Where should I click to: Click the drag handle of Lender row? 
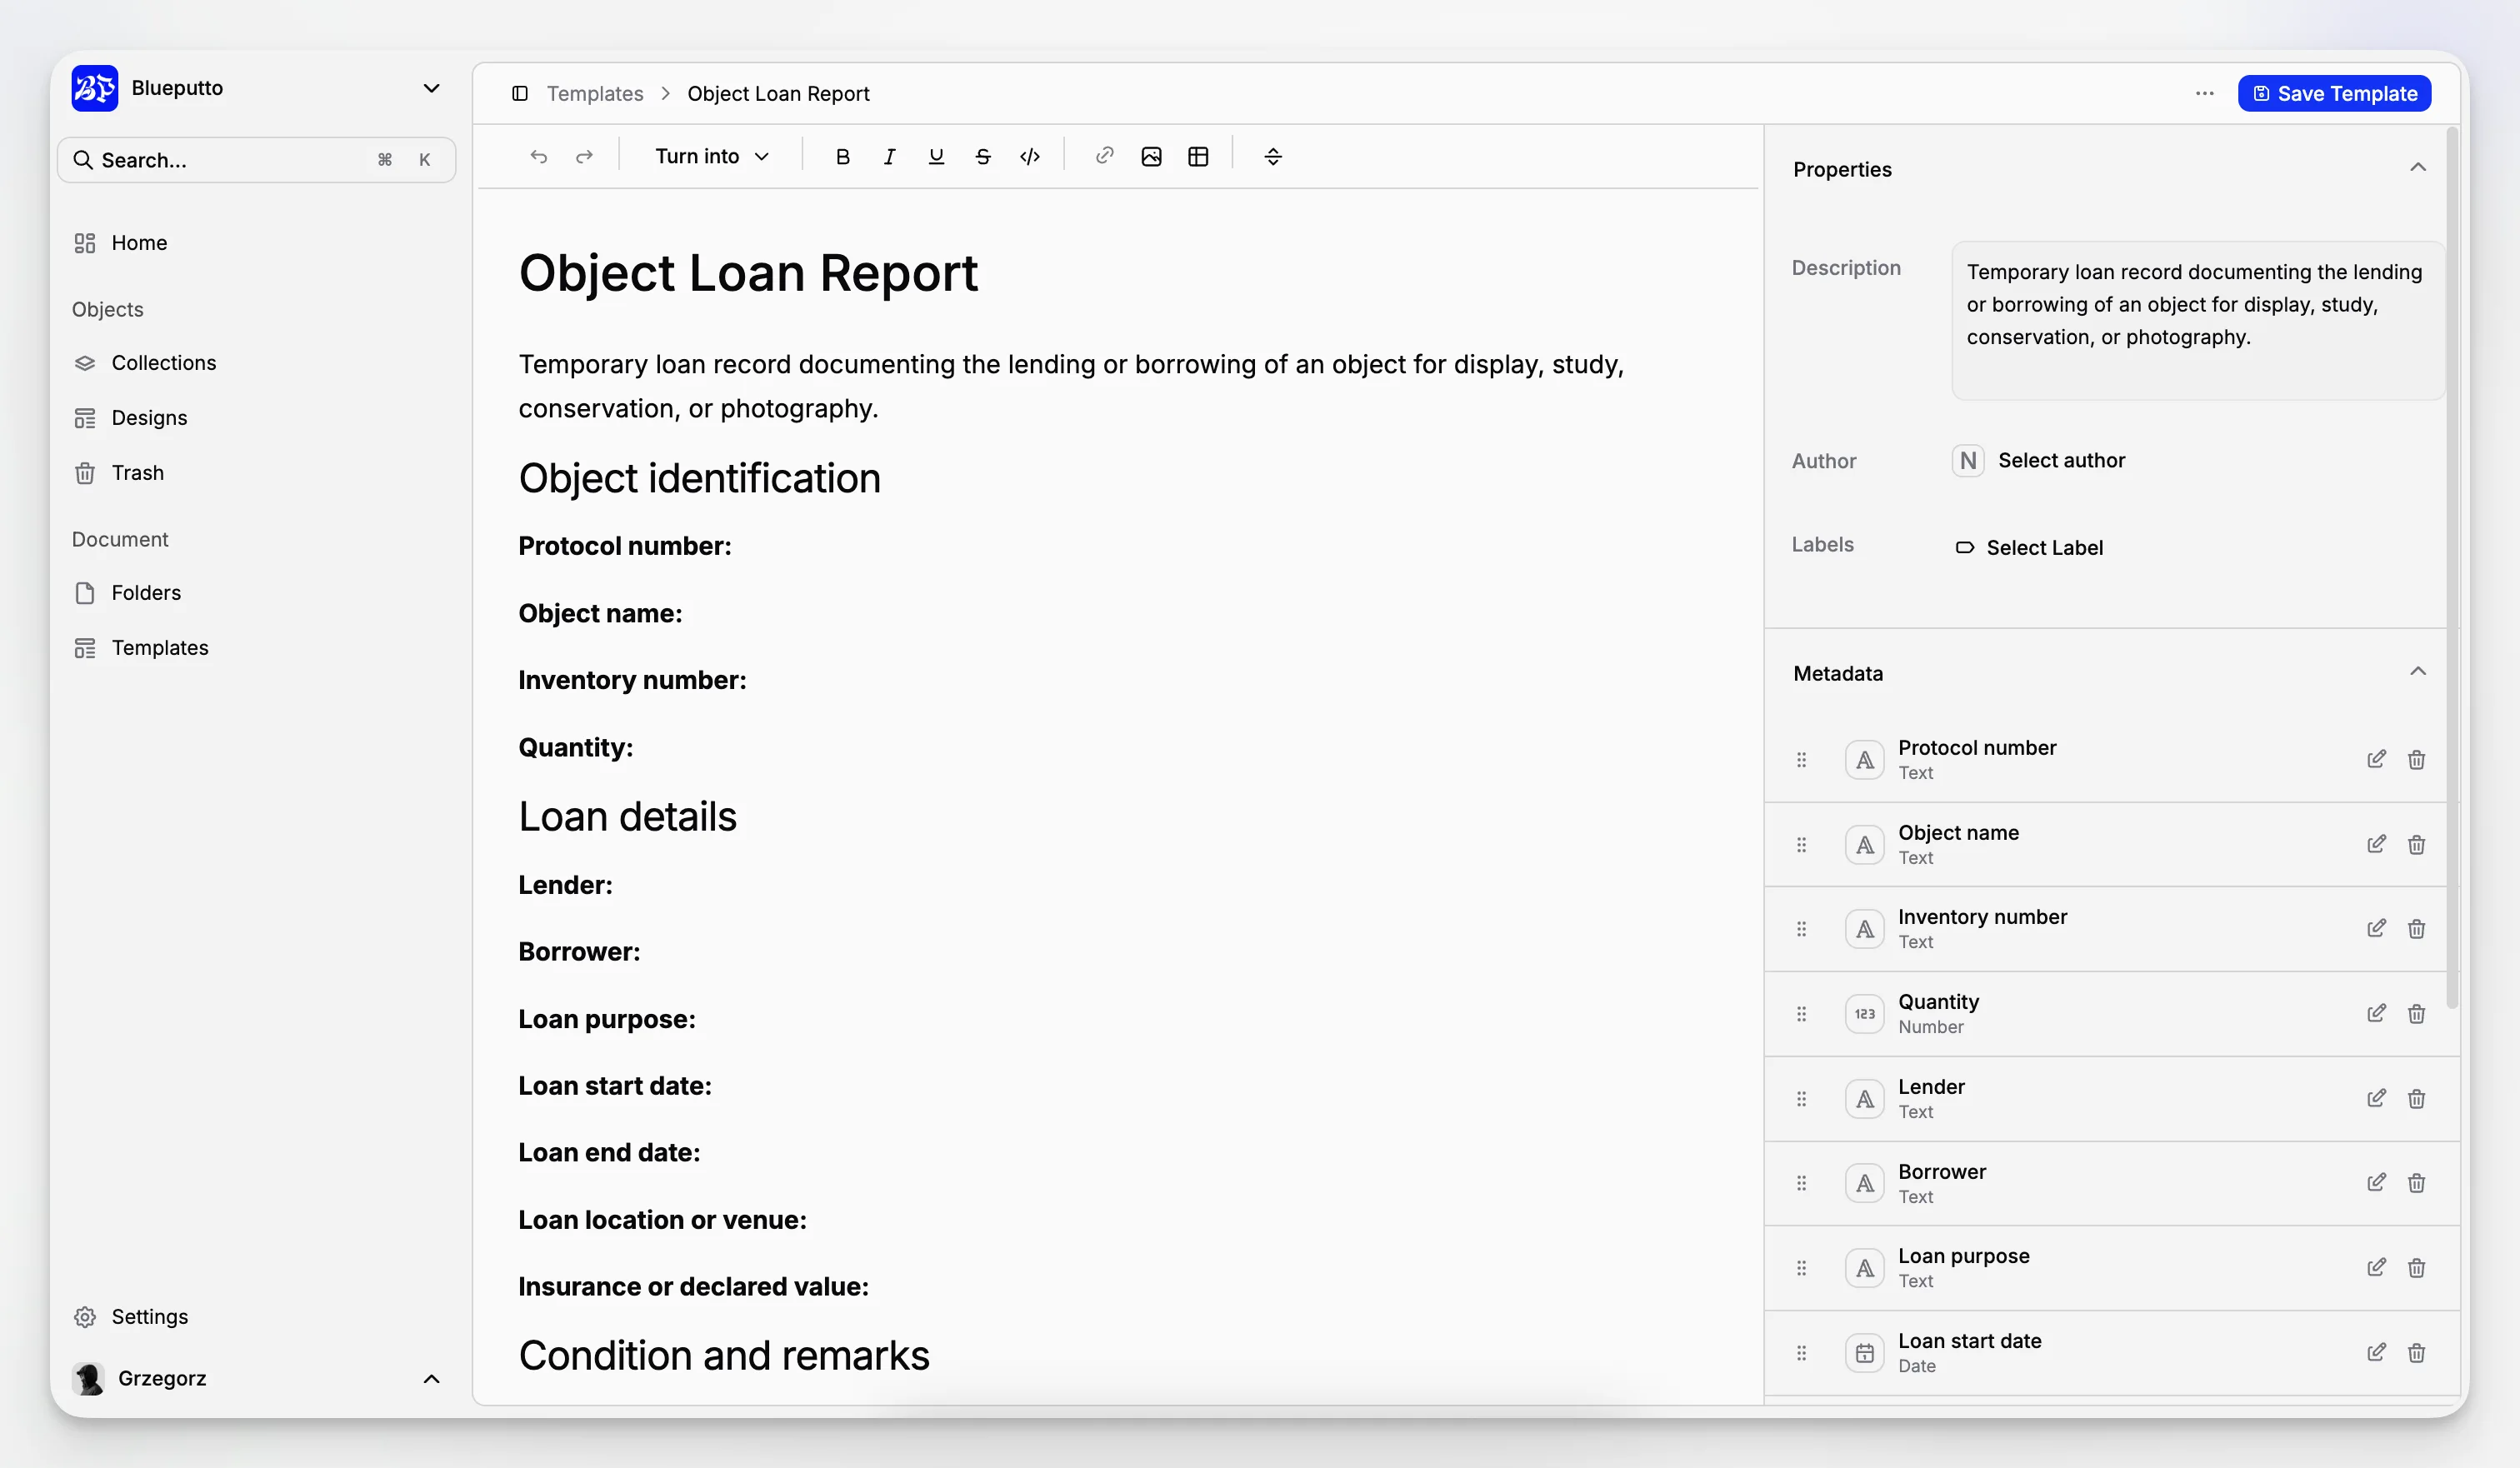point(1802,1098)
